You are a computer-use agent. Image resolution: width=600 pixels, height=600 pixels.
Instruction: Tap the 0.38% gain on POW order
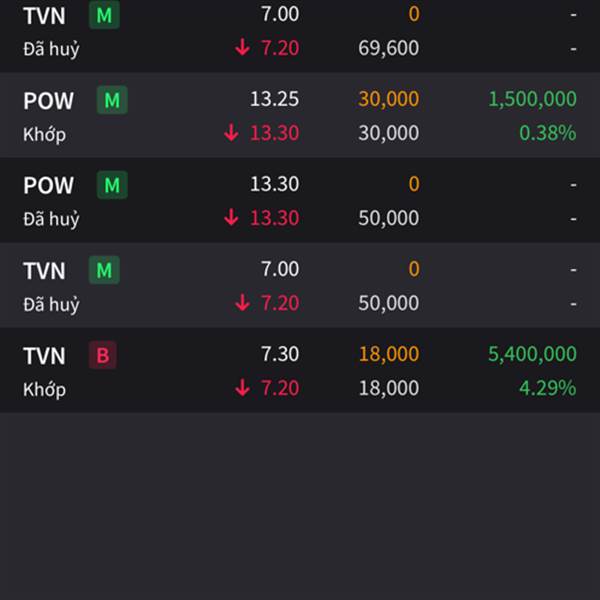point(548,133)
